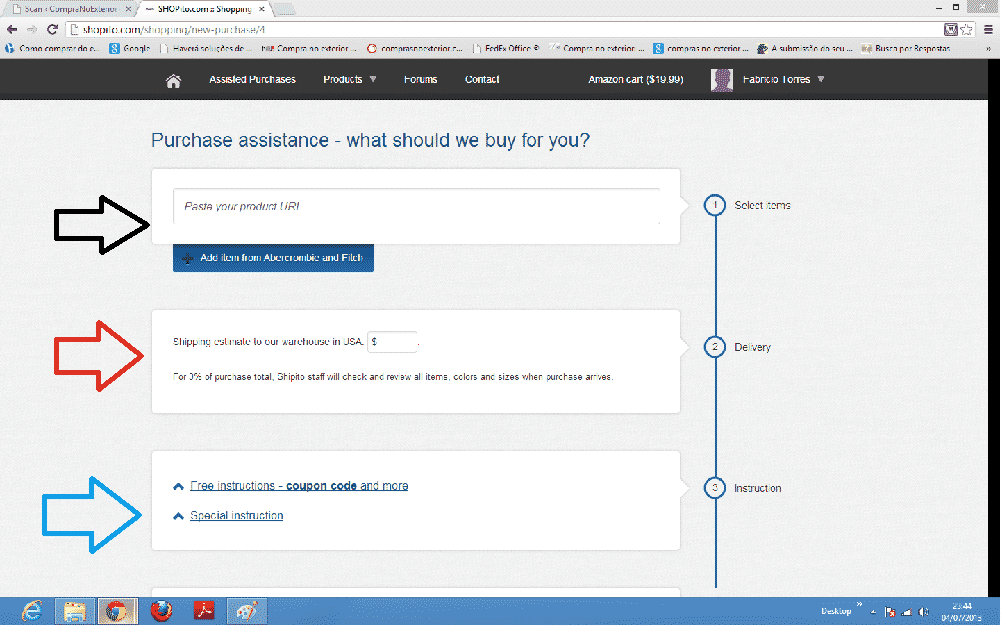Bookmark this page with the star icon

click(966, 29)
